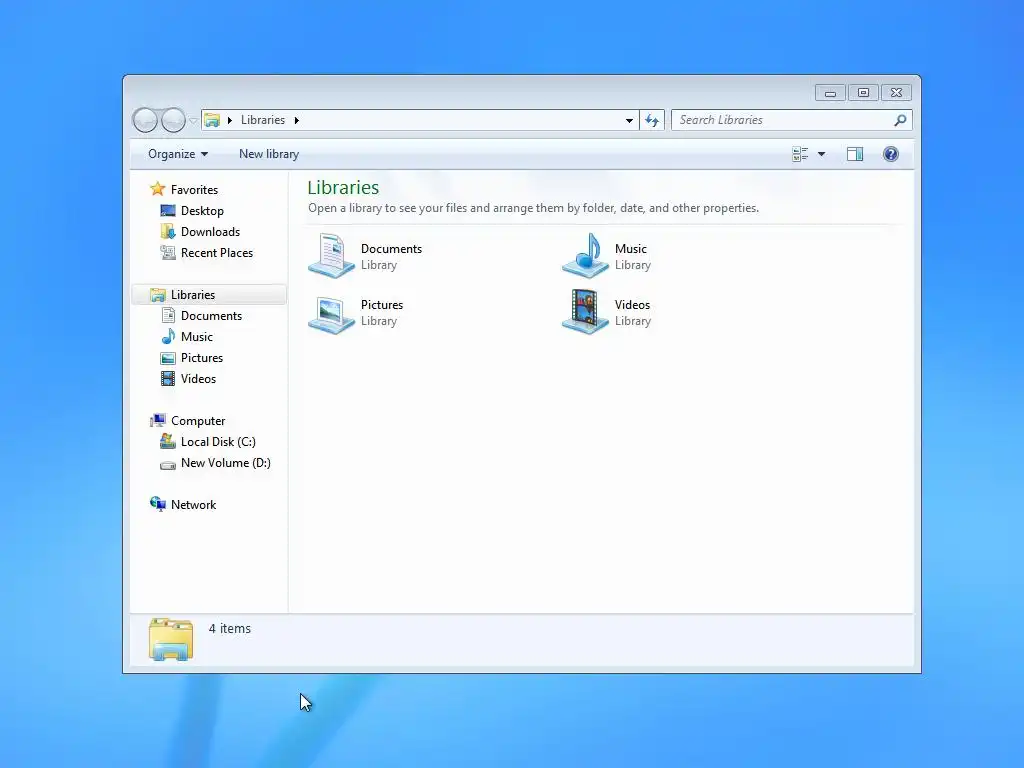Click the Downloads folder icon in sidebar
1024x768 pixels.
click(168, 232)
